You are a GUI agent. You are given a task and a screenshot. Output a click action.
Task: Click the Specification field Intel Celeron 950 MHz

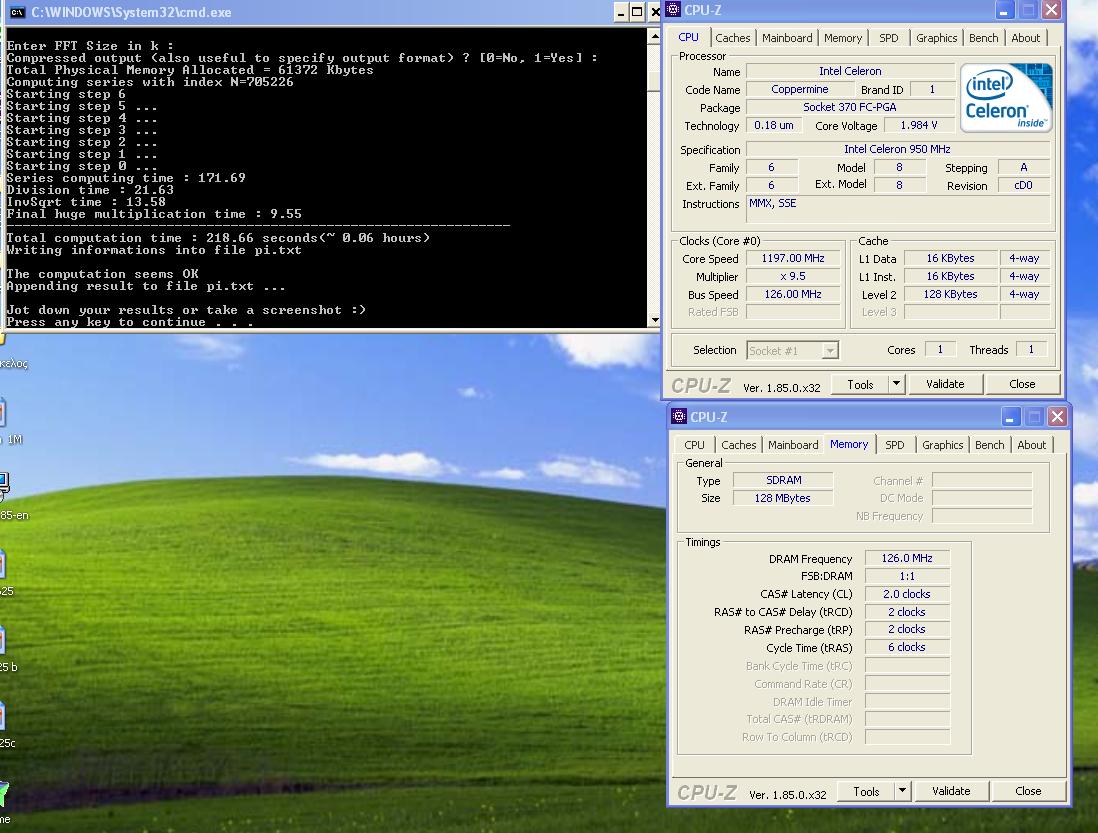(897, 149)
